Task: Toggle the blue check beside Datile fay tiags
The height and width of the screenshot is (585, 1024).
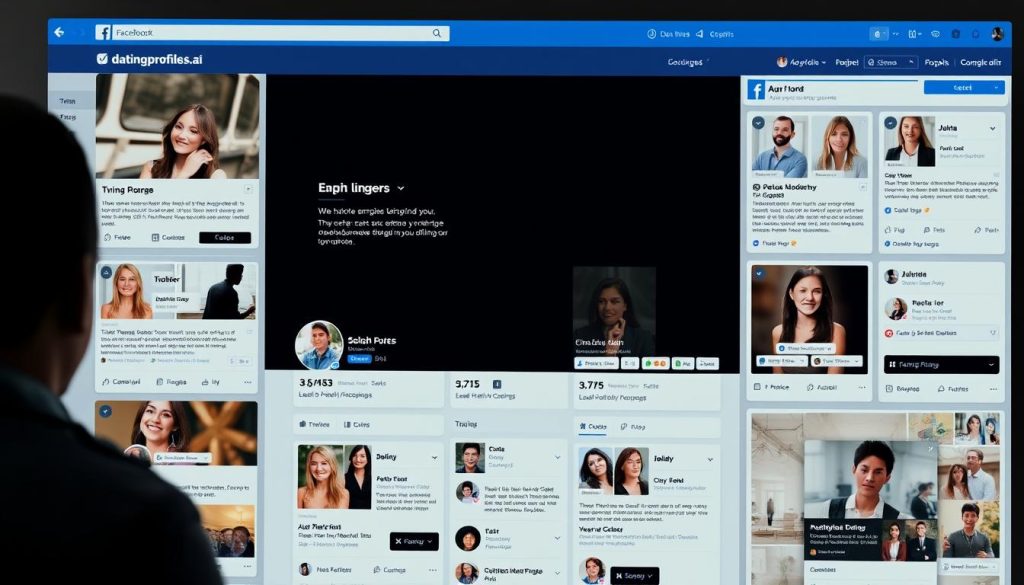Action: 887,244
